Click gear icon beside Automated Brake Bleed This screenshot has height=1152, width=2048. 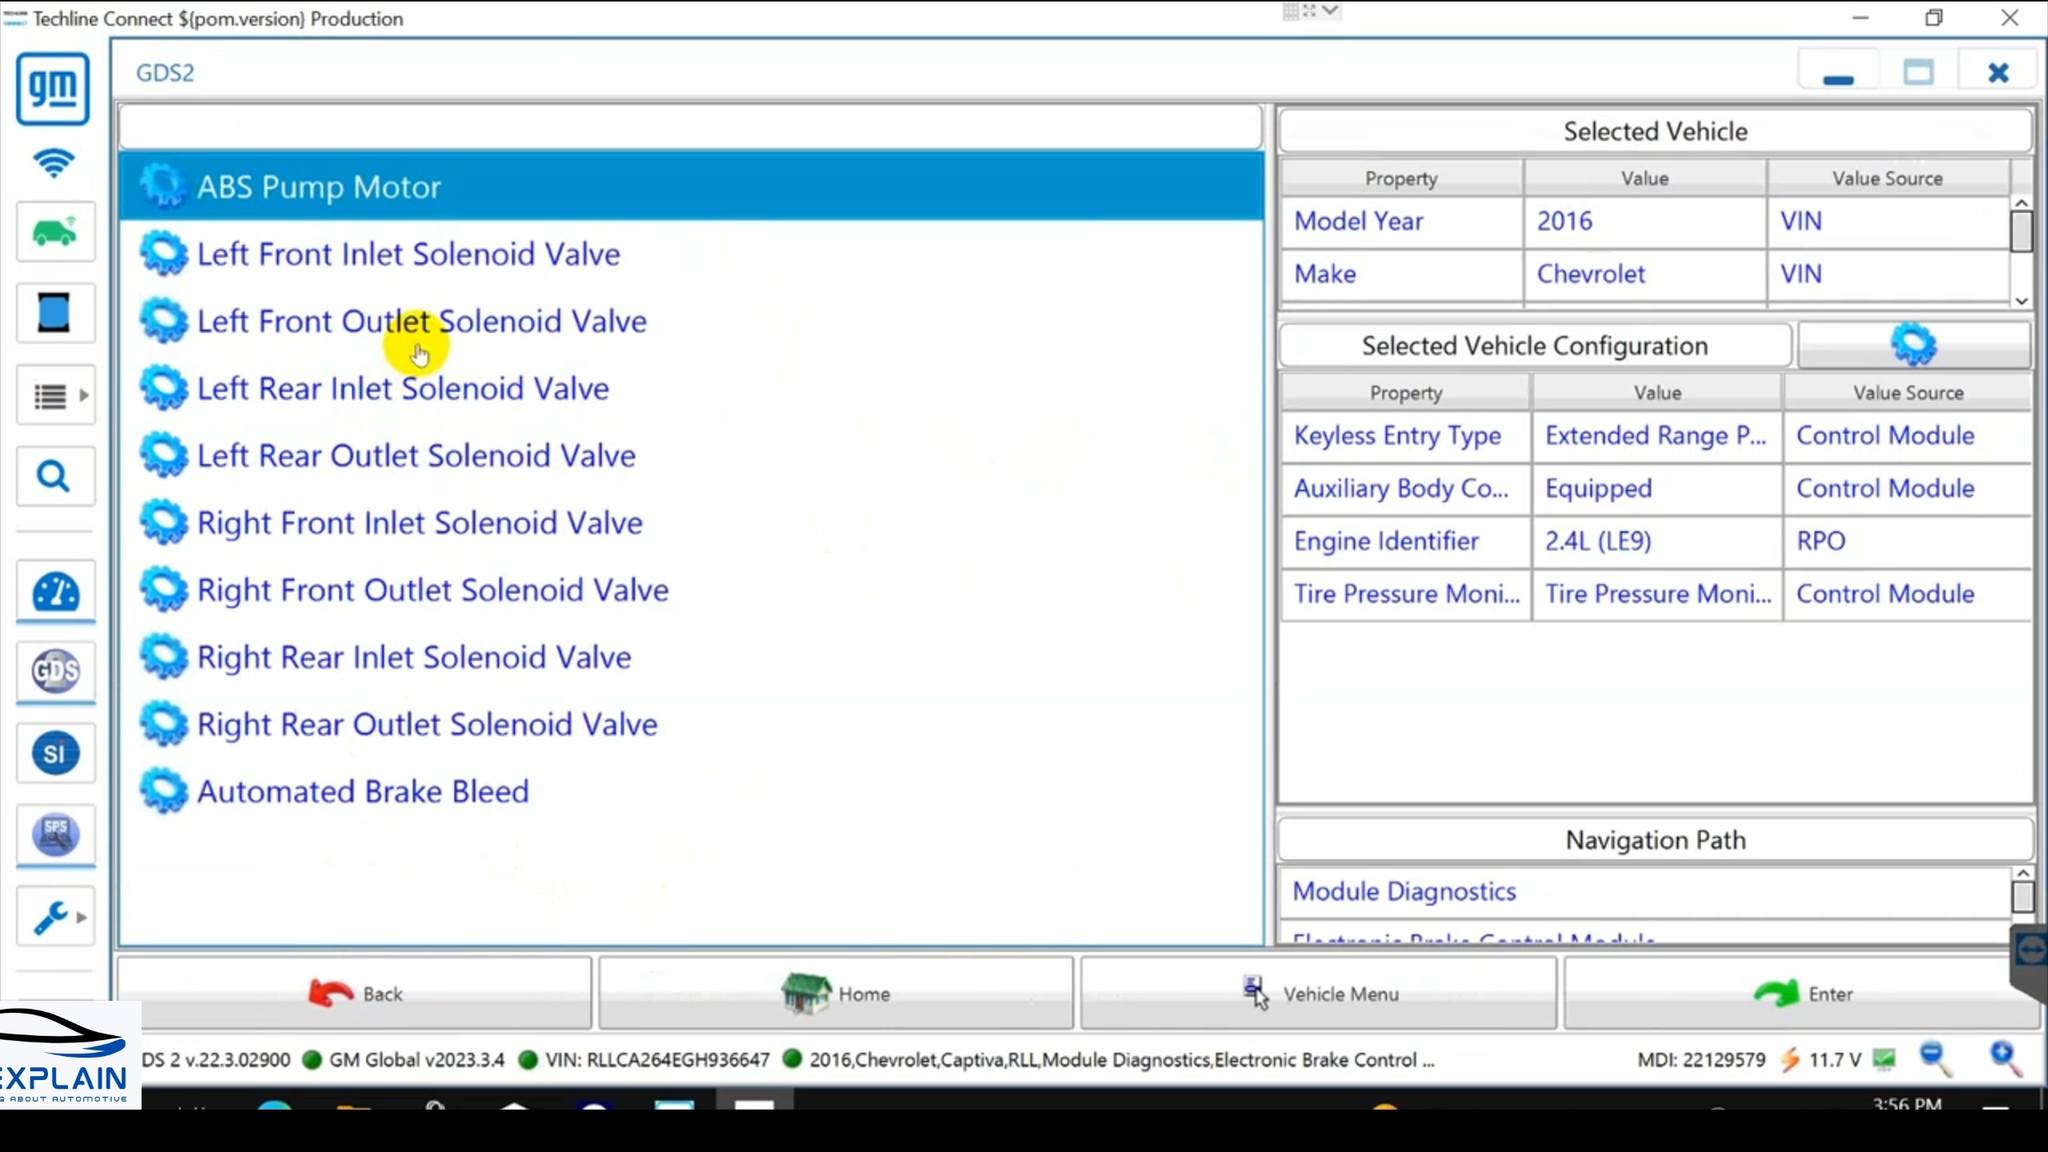point(163,791)
